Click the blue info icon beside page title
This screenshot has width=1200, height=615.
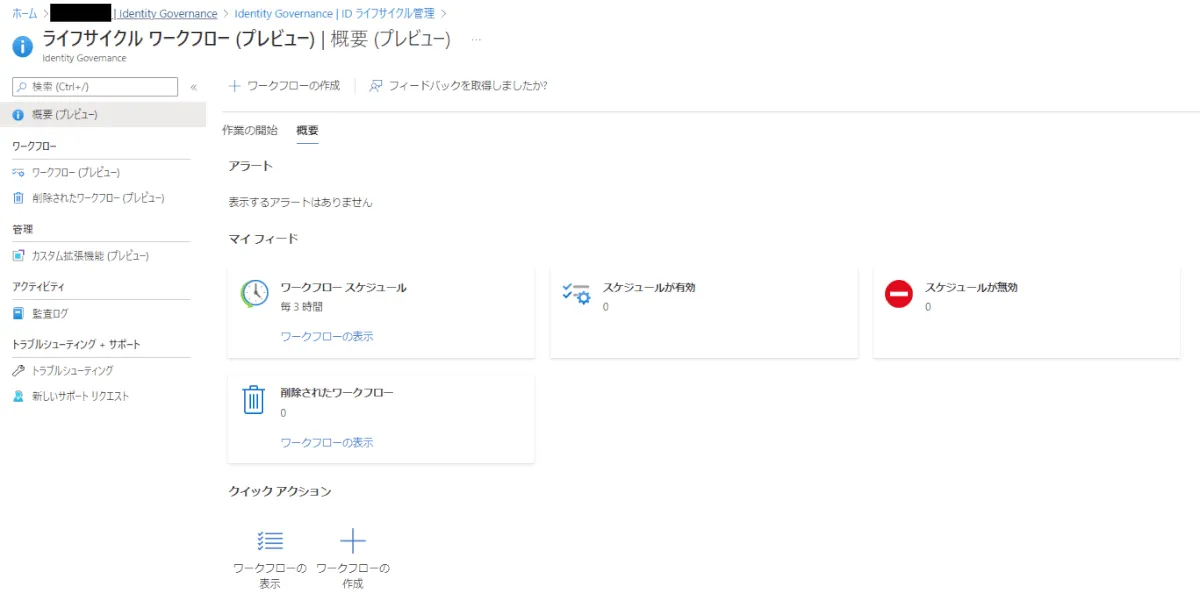tap(22, 46)
